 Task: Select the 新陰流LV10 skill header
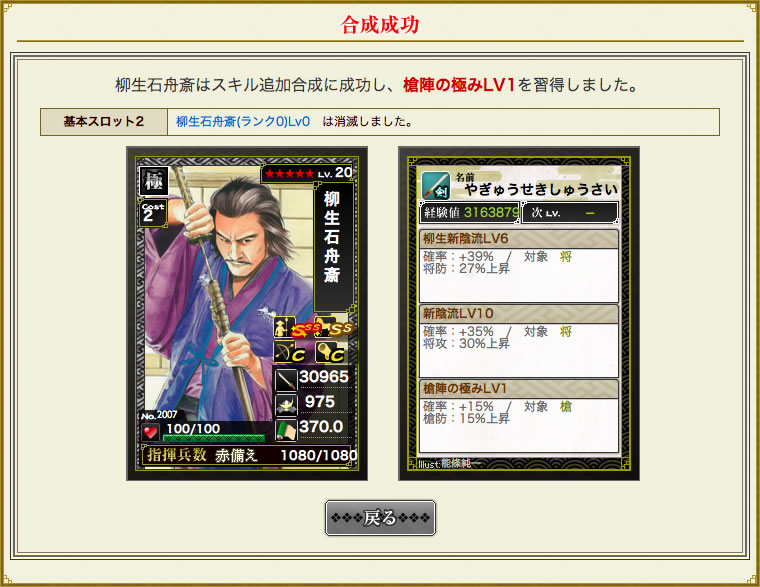pyautogui.click(x=518, y=313)
